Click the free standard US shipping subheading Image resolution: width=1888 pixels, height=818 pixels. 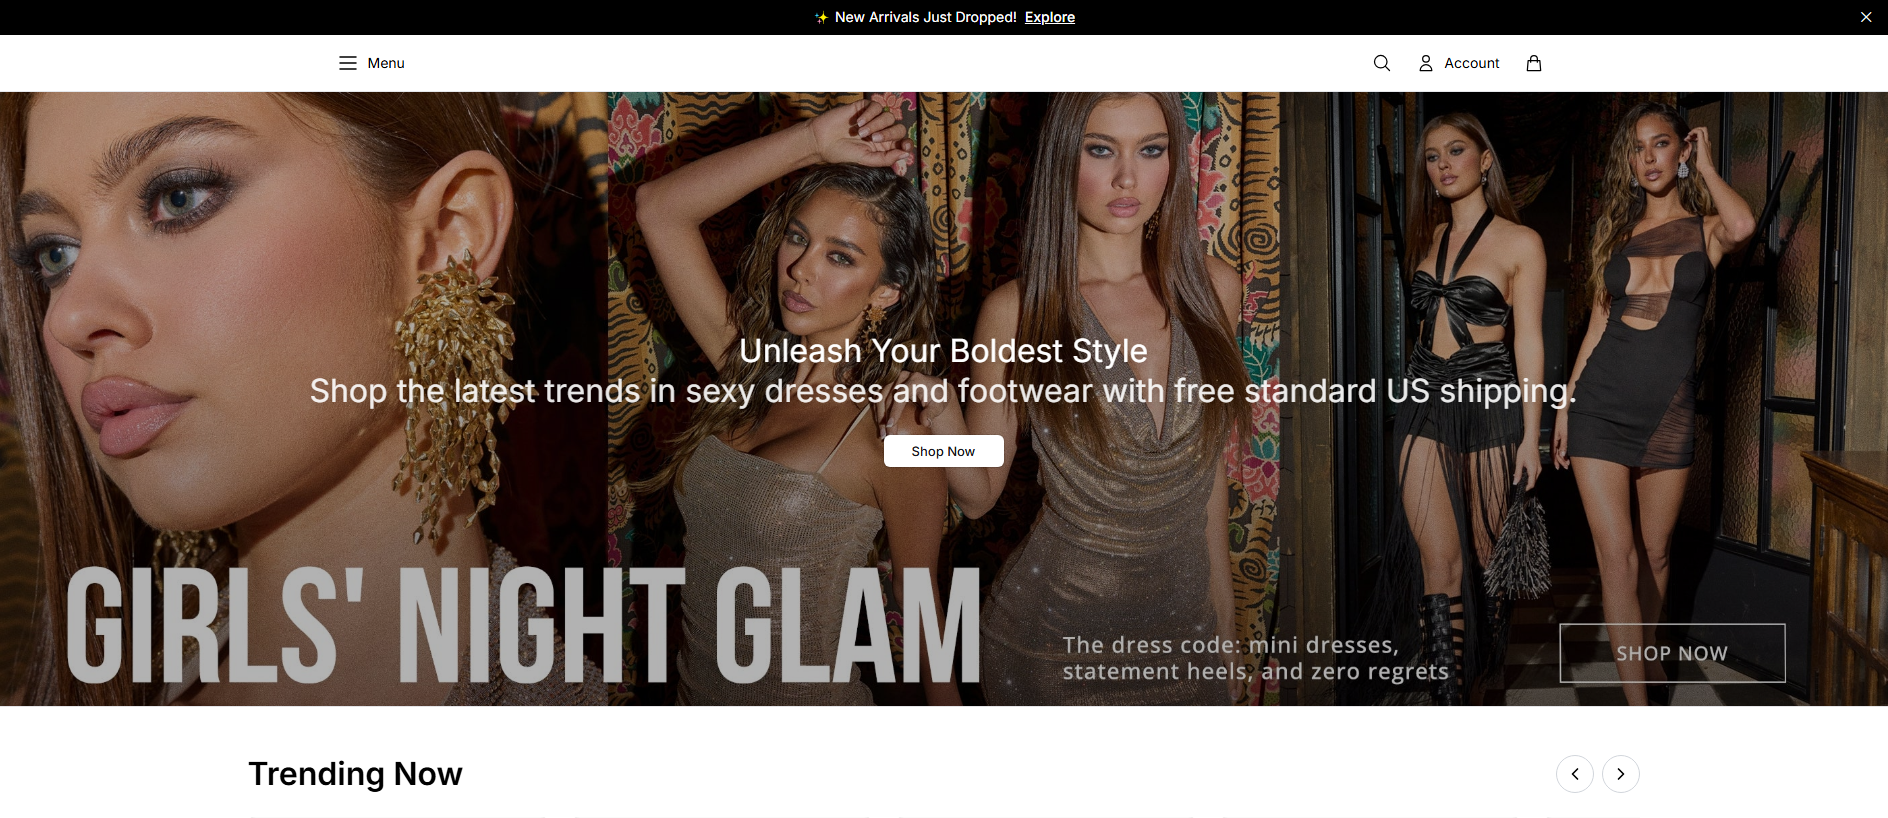(x=943, y=391)
